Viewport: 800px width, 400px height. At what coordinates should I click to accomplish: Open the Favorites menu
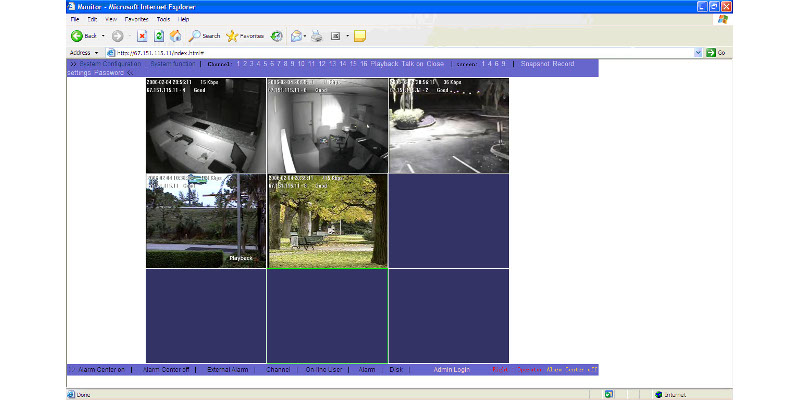136,19
